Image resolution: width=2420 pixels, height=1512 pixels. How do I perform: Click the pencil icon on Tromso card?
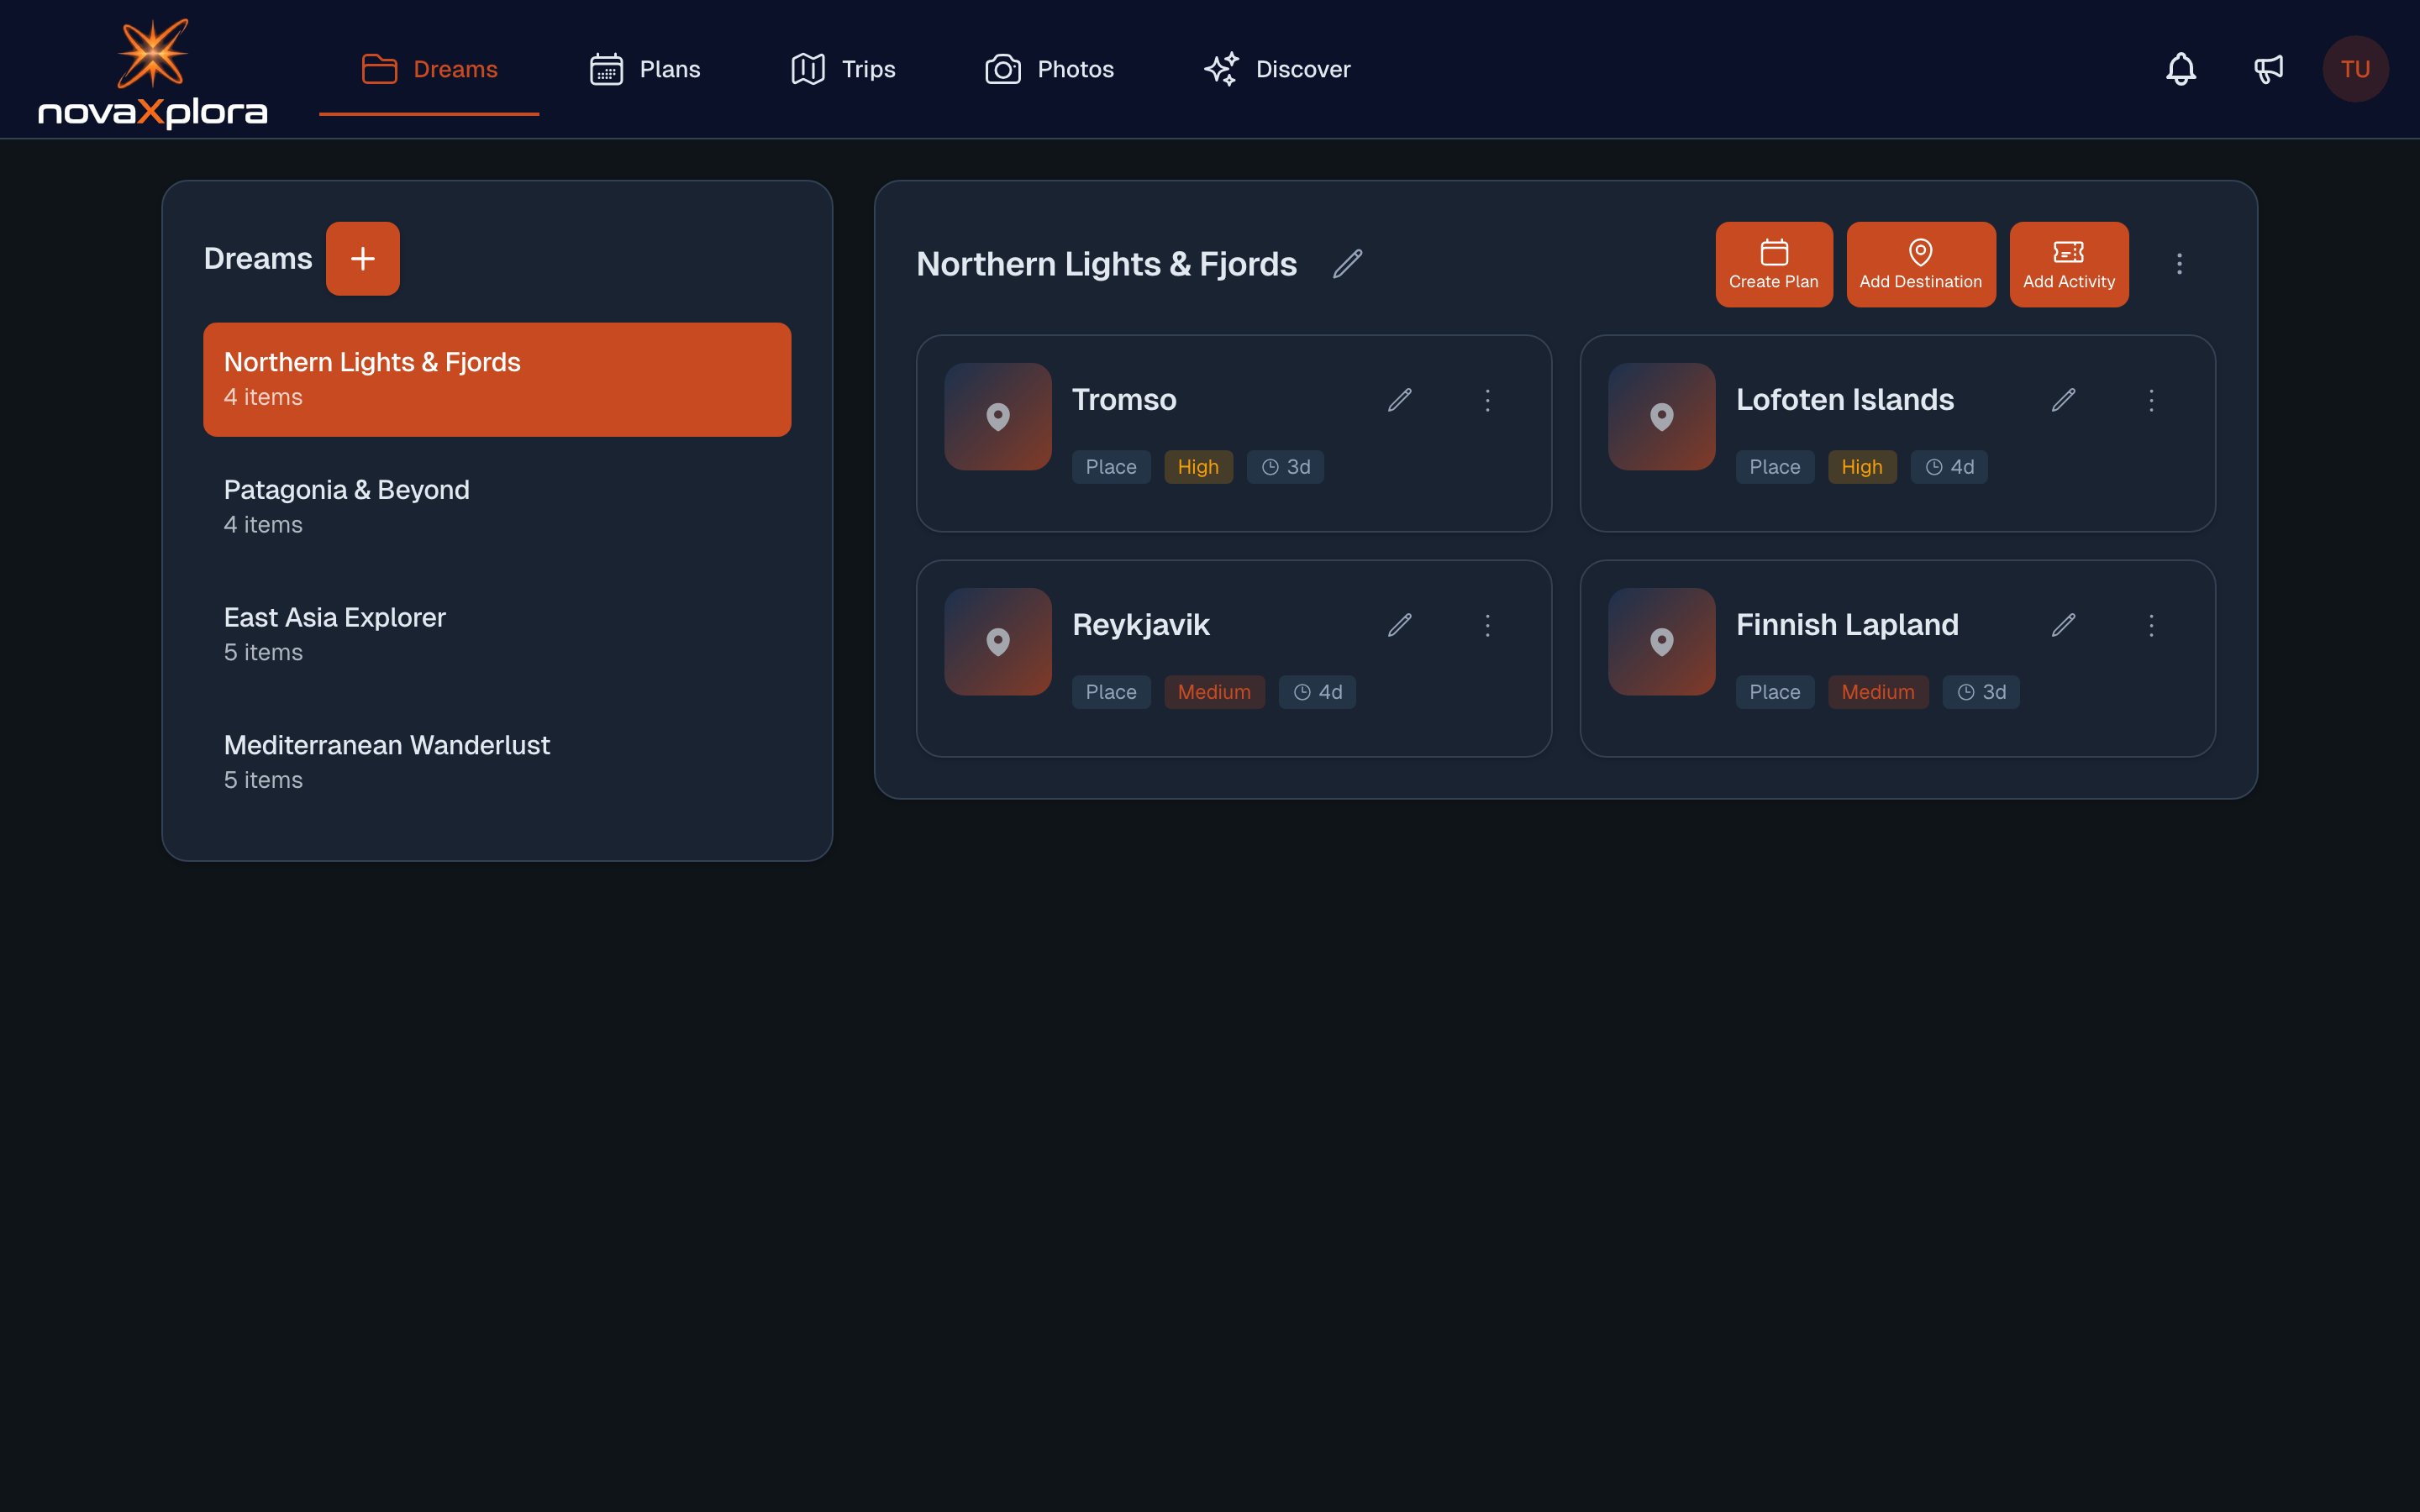(x=1399, y=400)
